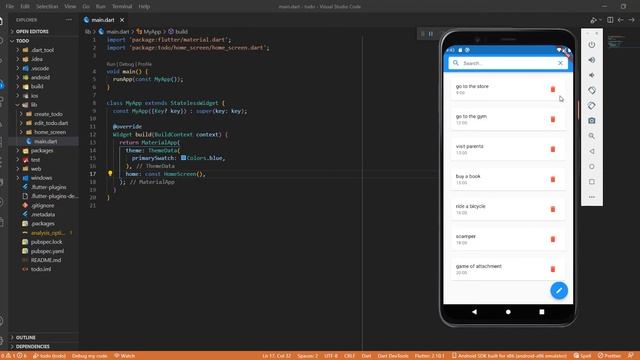
Task: Delete the 'scamper' todo item
Action: coord(553,239)
